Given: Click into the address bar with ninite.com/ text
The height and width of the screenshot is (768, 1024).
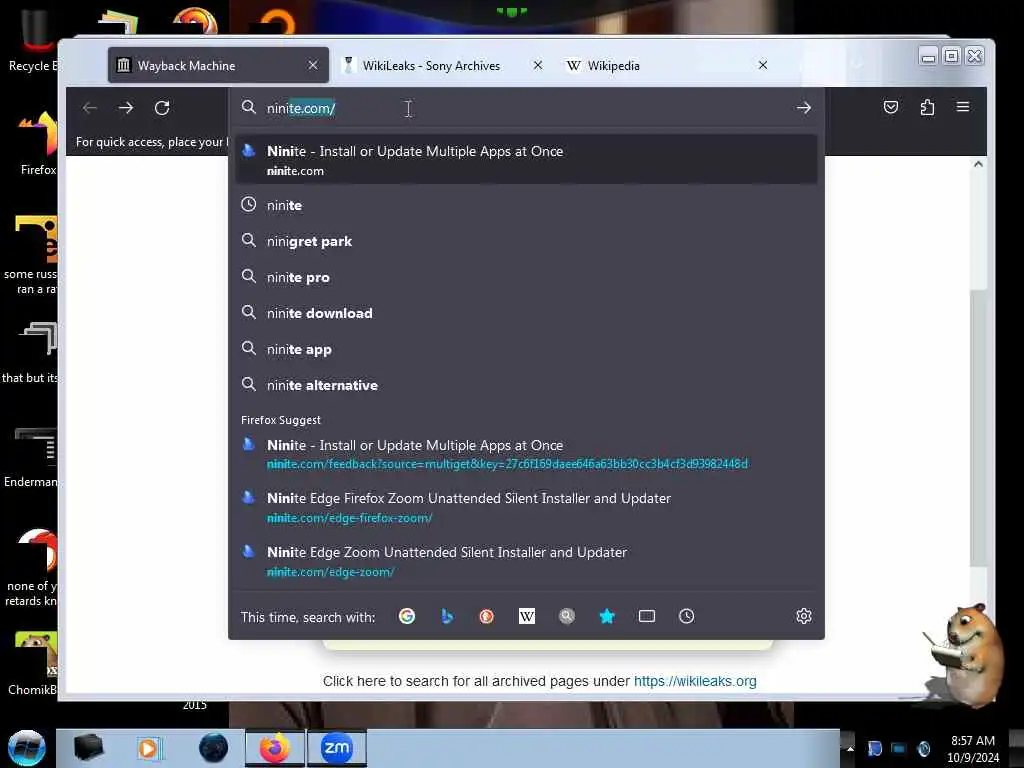Looking at the screenshot, I should coord(526,108).
